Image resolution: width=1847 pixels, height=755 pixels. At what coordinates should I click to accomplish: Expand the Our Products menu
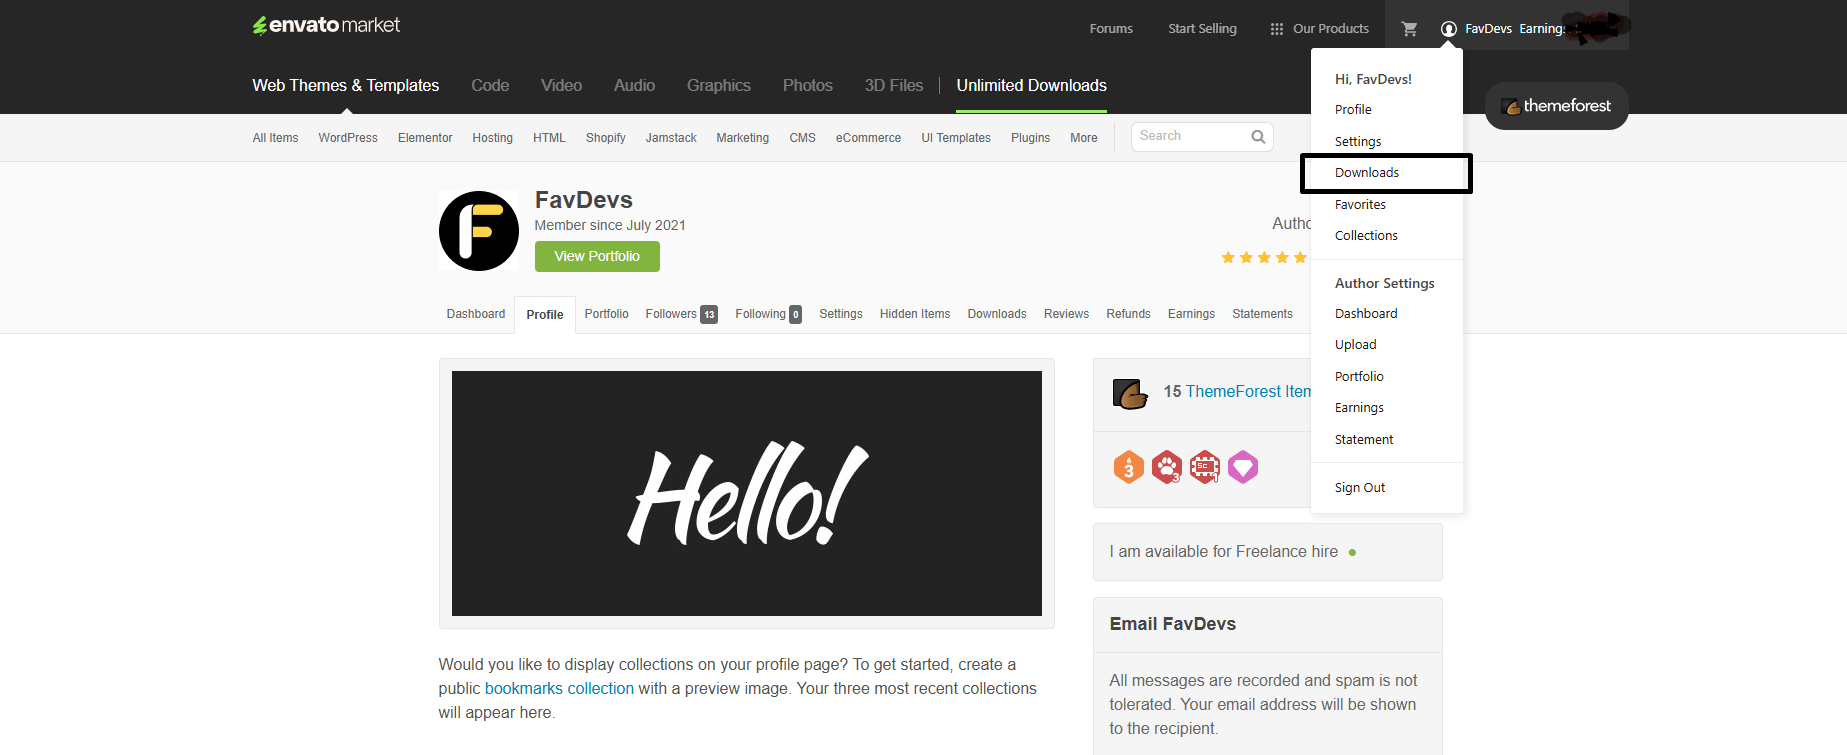click(1320, 29)
